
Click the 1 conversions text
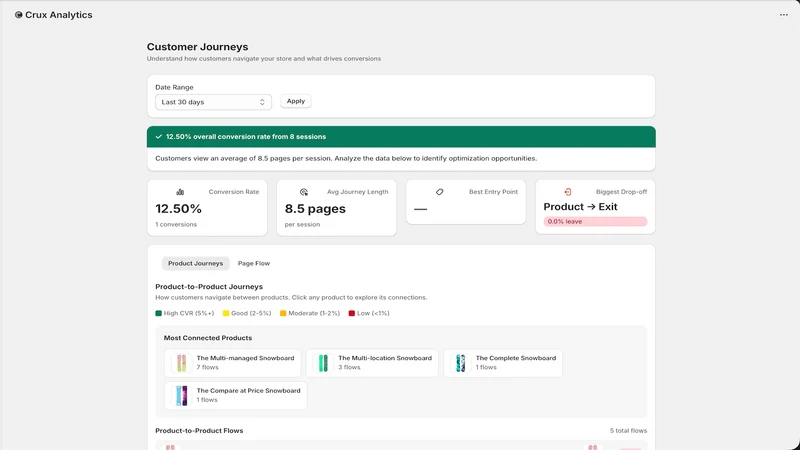(x=176, y=224)
